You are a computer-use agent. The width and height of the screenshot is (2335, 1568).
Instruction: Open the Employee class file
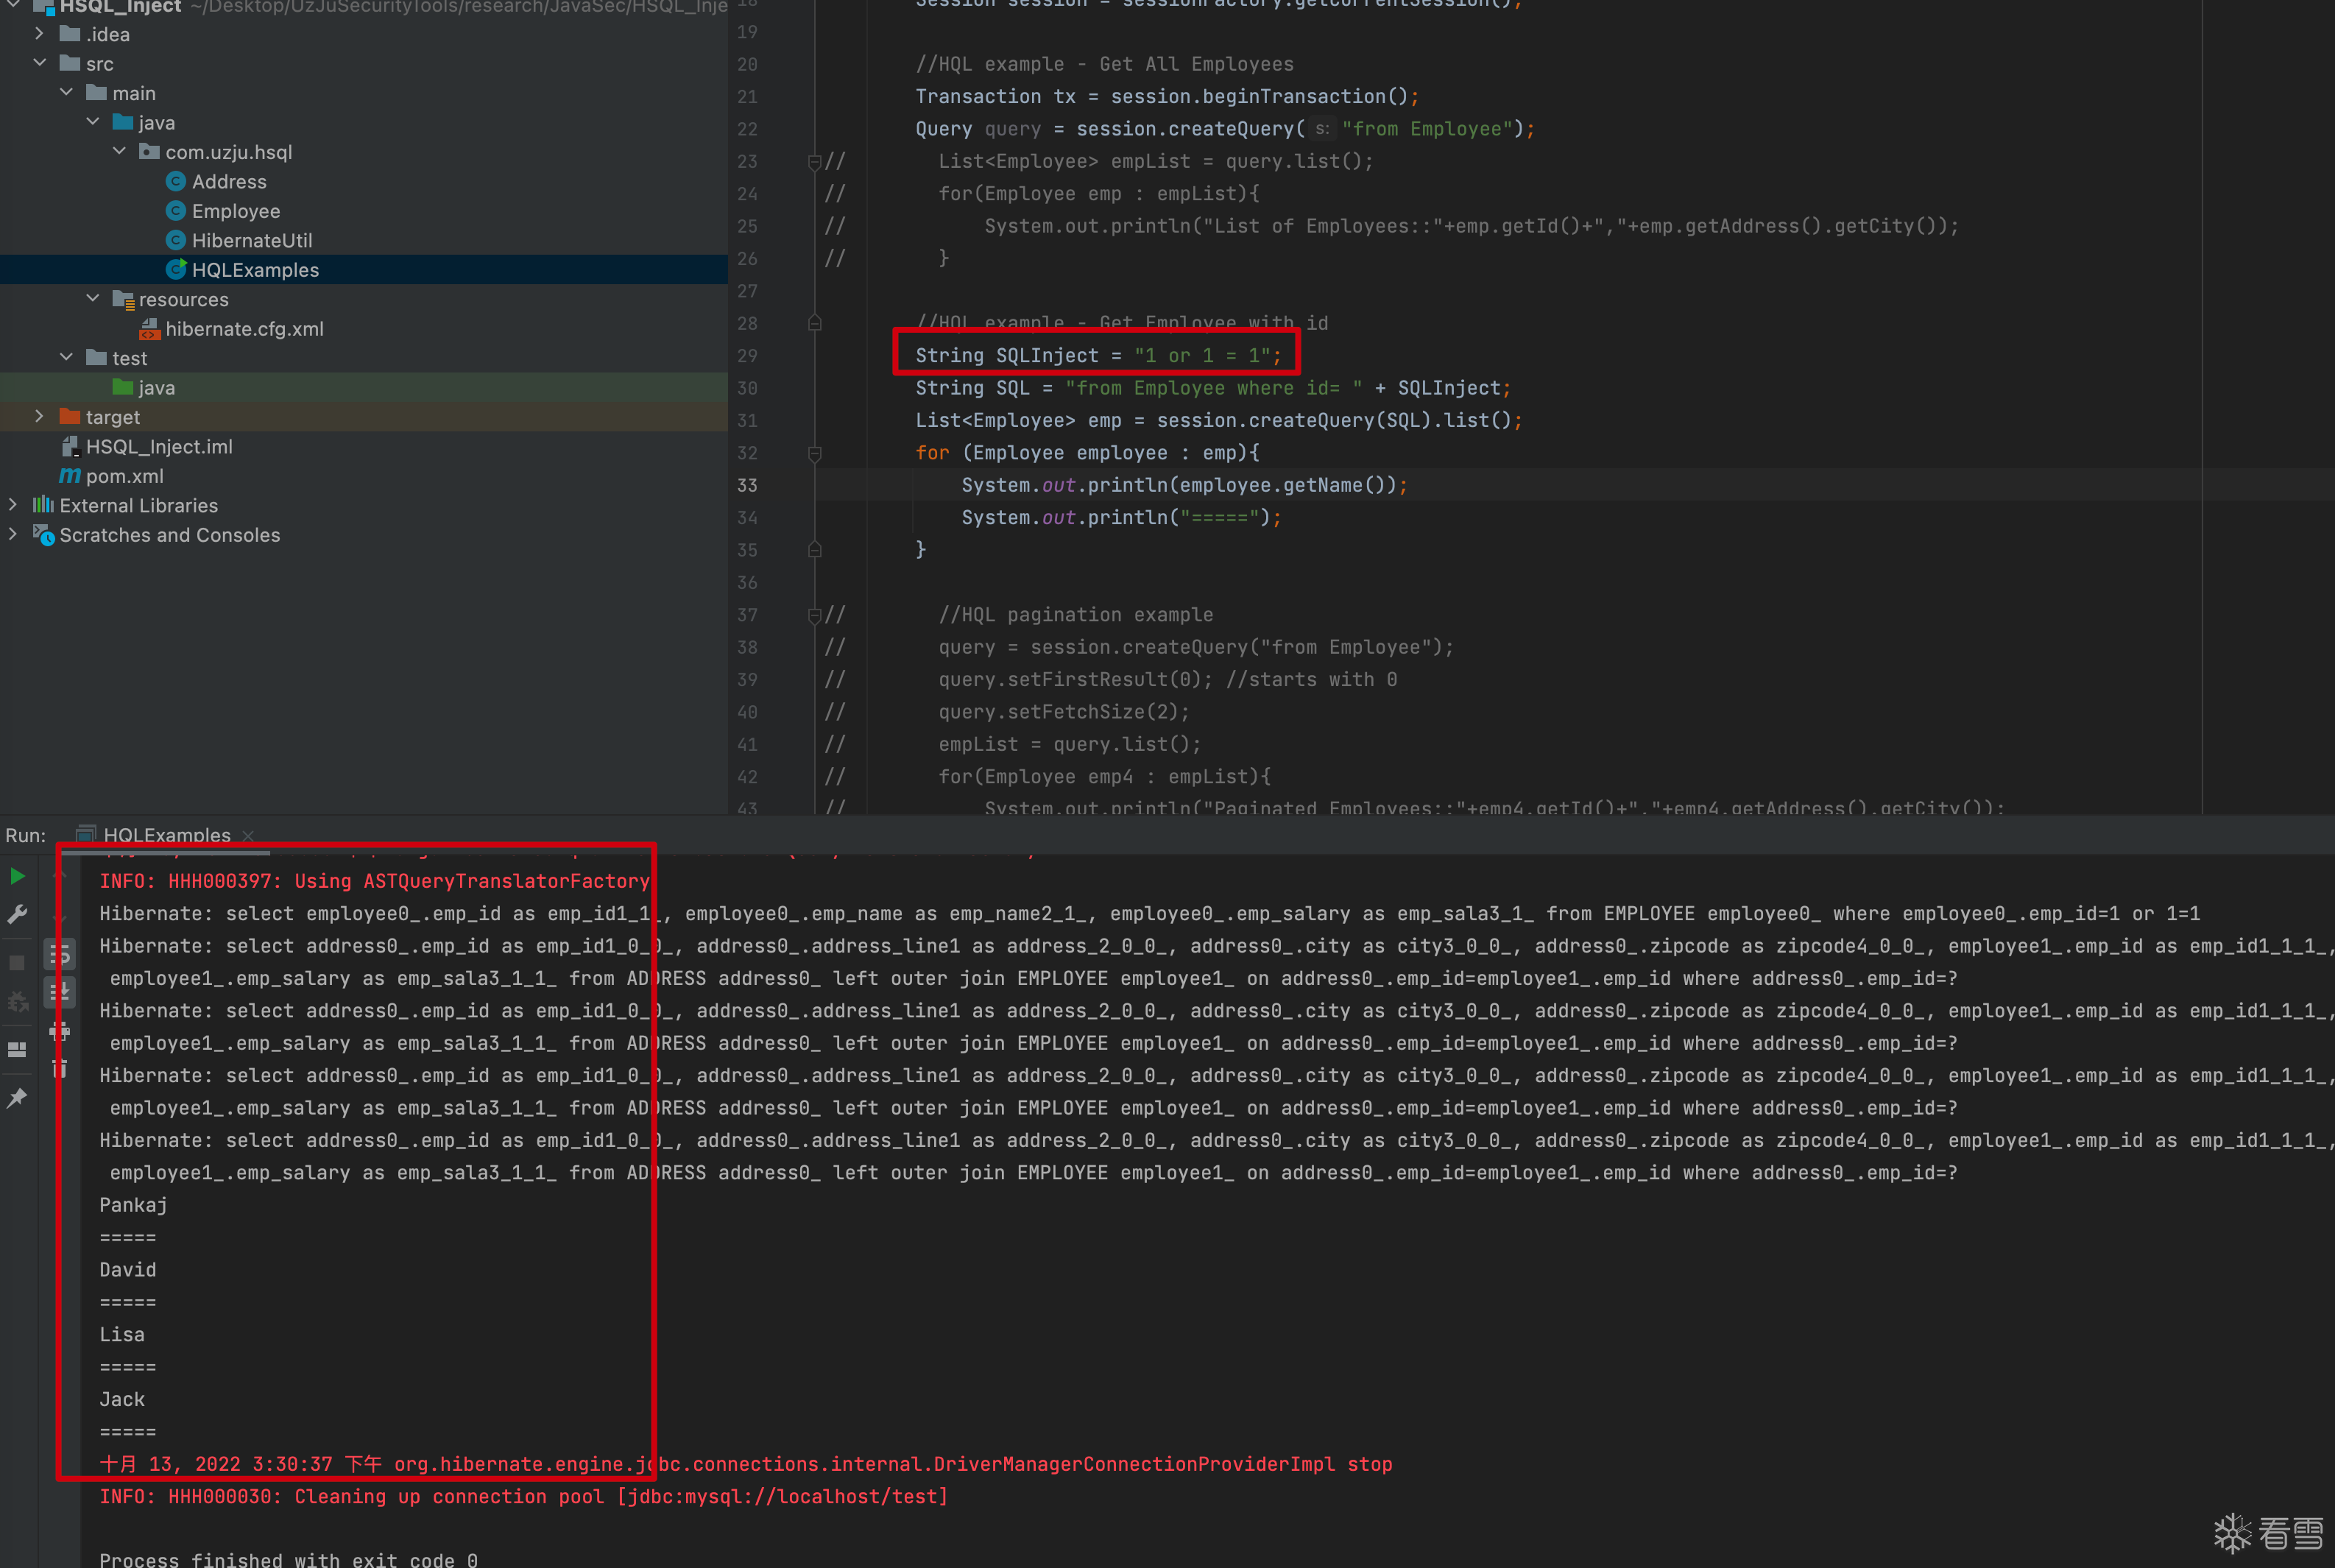click(235, 211)
